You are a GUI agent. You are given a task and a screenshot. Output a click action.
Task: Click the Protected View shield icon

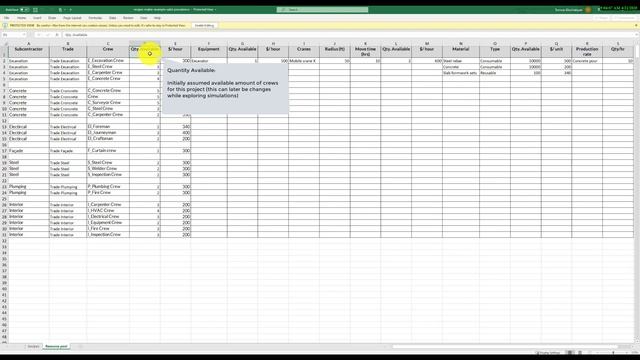[5, 25]
